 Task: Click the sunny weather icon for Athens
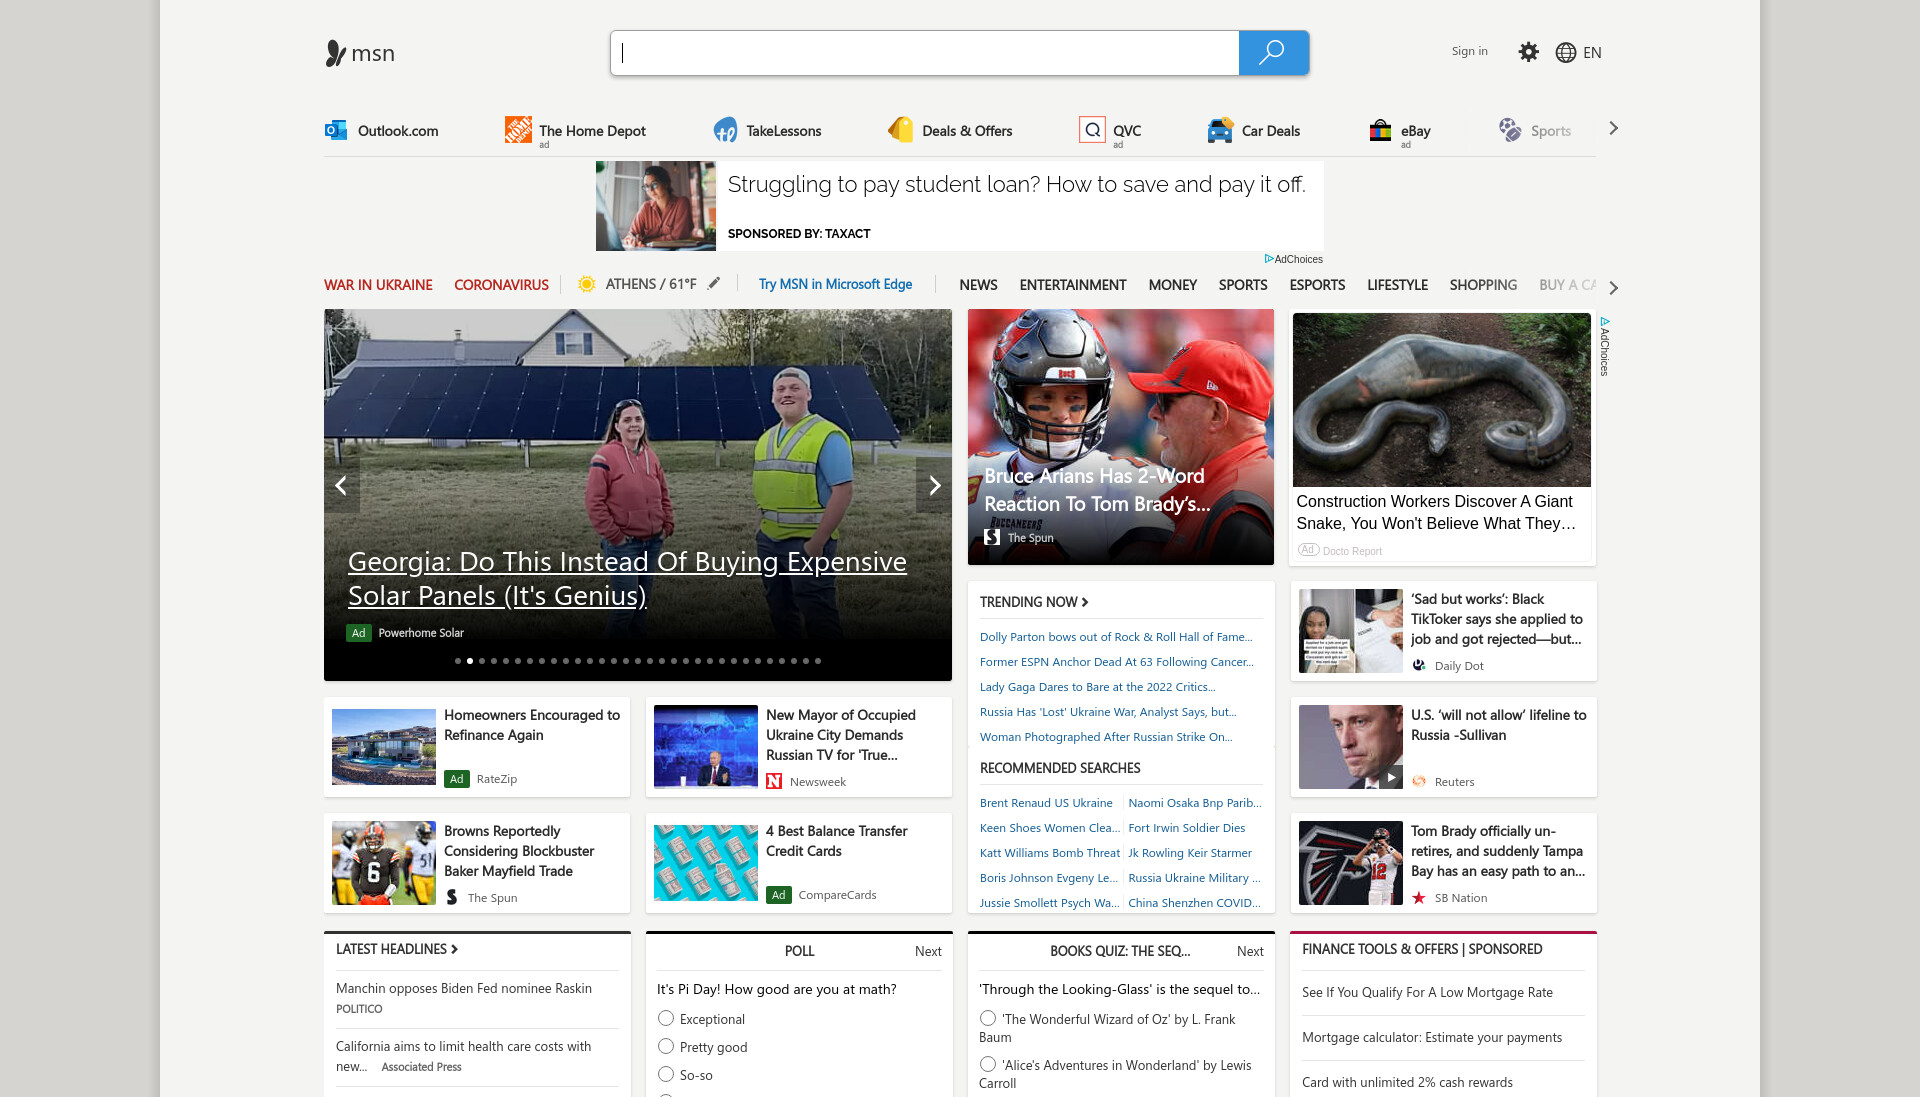point(586,284)
